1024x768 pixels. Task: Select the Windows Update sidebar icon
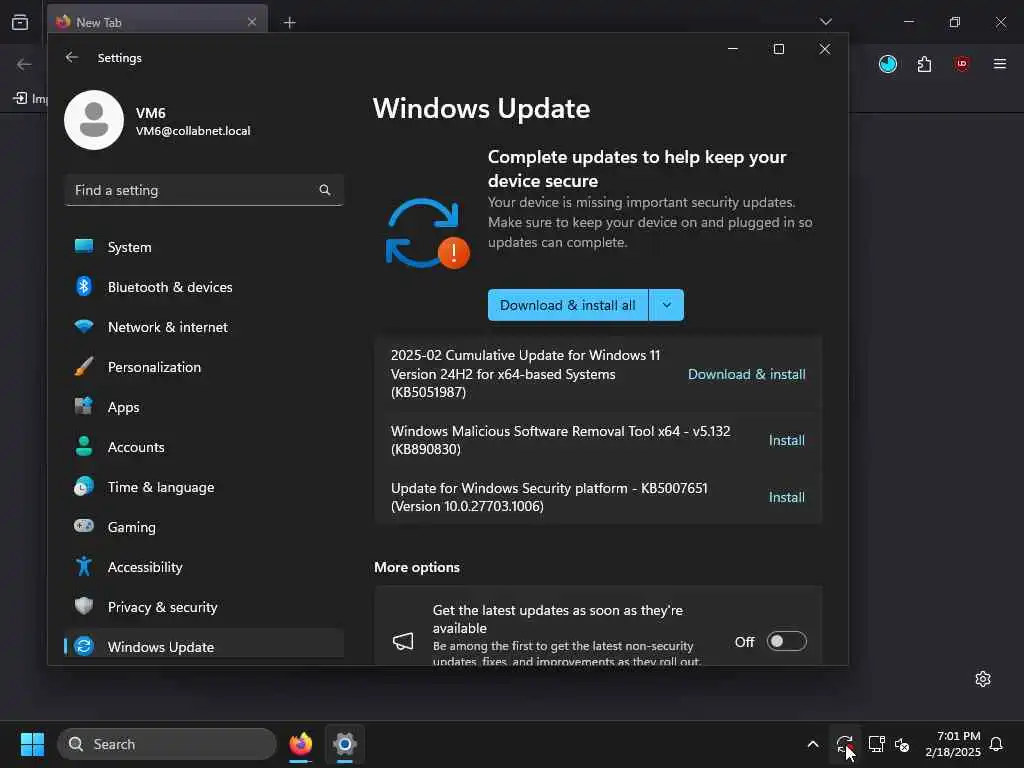click(84, 646)
